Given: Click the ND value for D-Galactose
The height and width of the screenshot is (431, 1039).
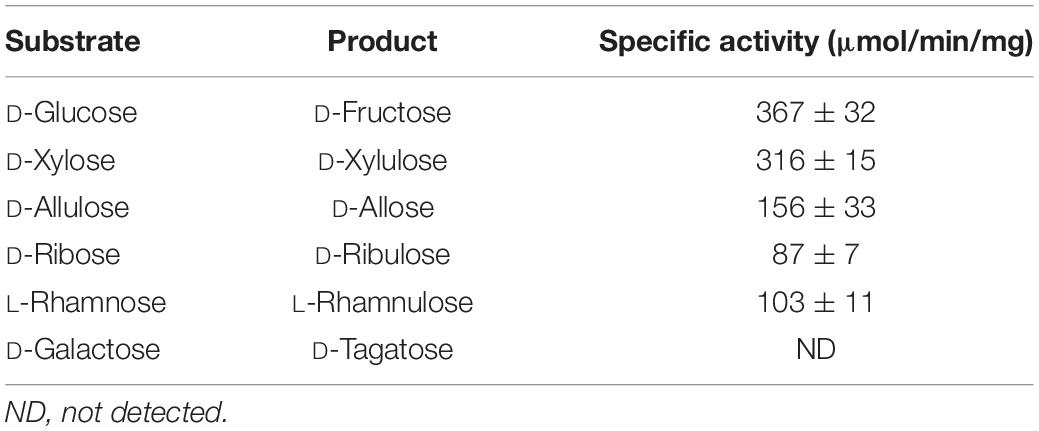Looking at the screenshot, I should [x=816, y=349].
